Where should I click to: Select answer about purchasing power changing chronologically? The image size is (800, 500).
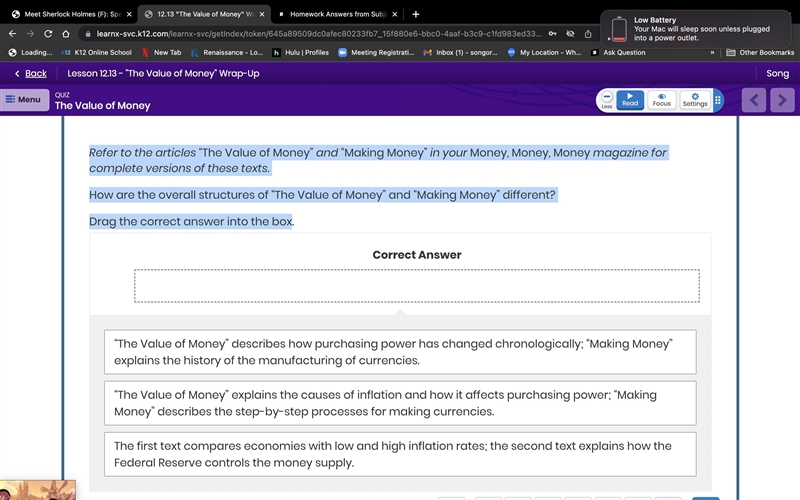click(400, 352)
